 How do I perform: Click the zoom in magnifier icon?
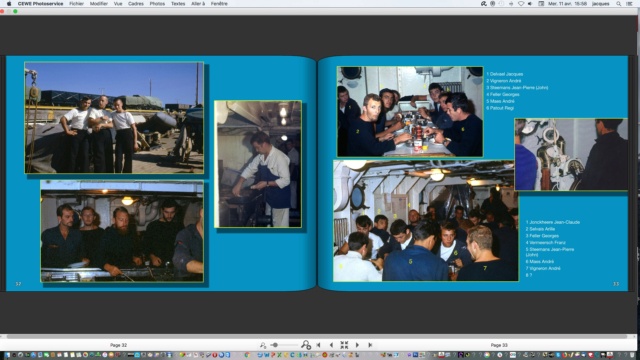point(306,345)
